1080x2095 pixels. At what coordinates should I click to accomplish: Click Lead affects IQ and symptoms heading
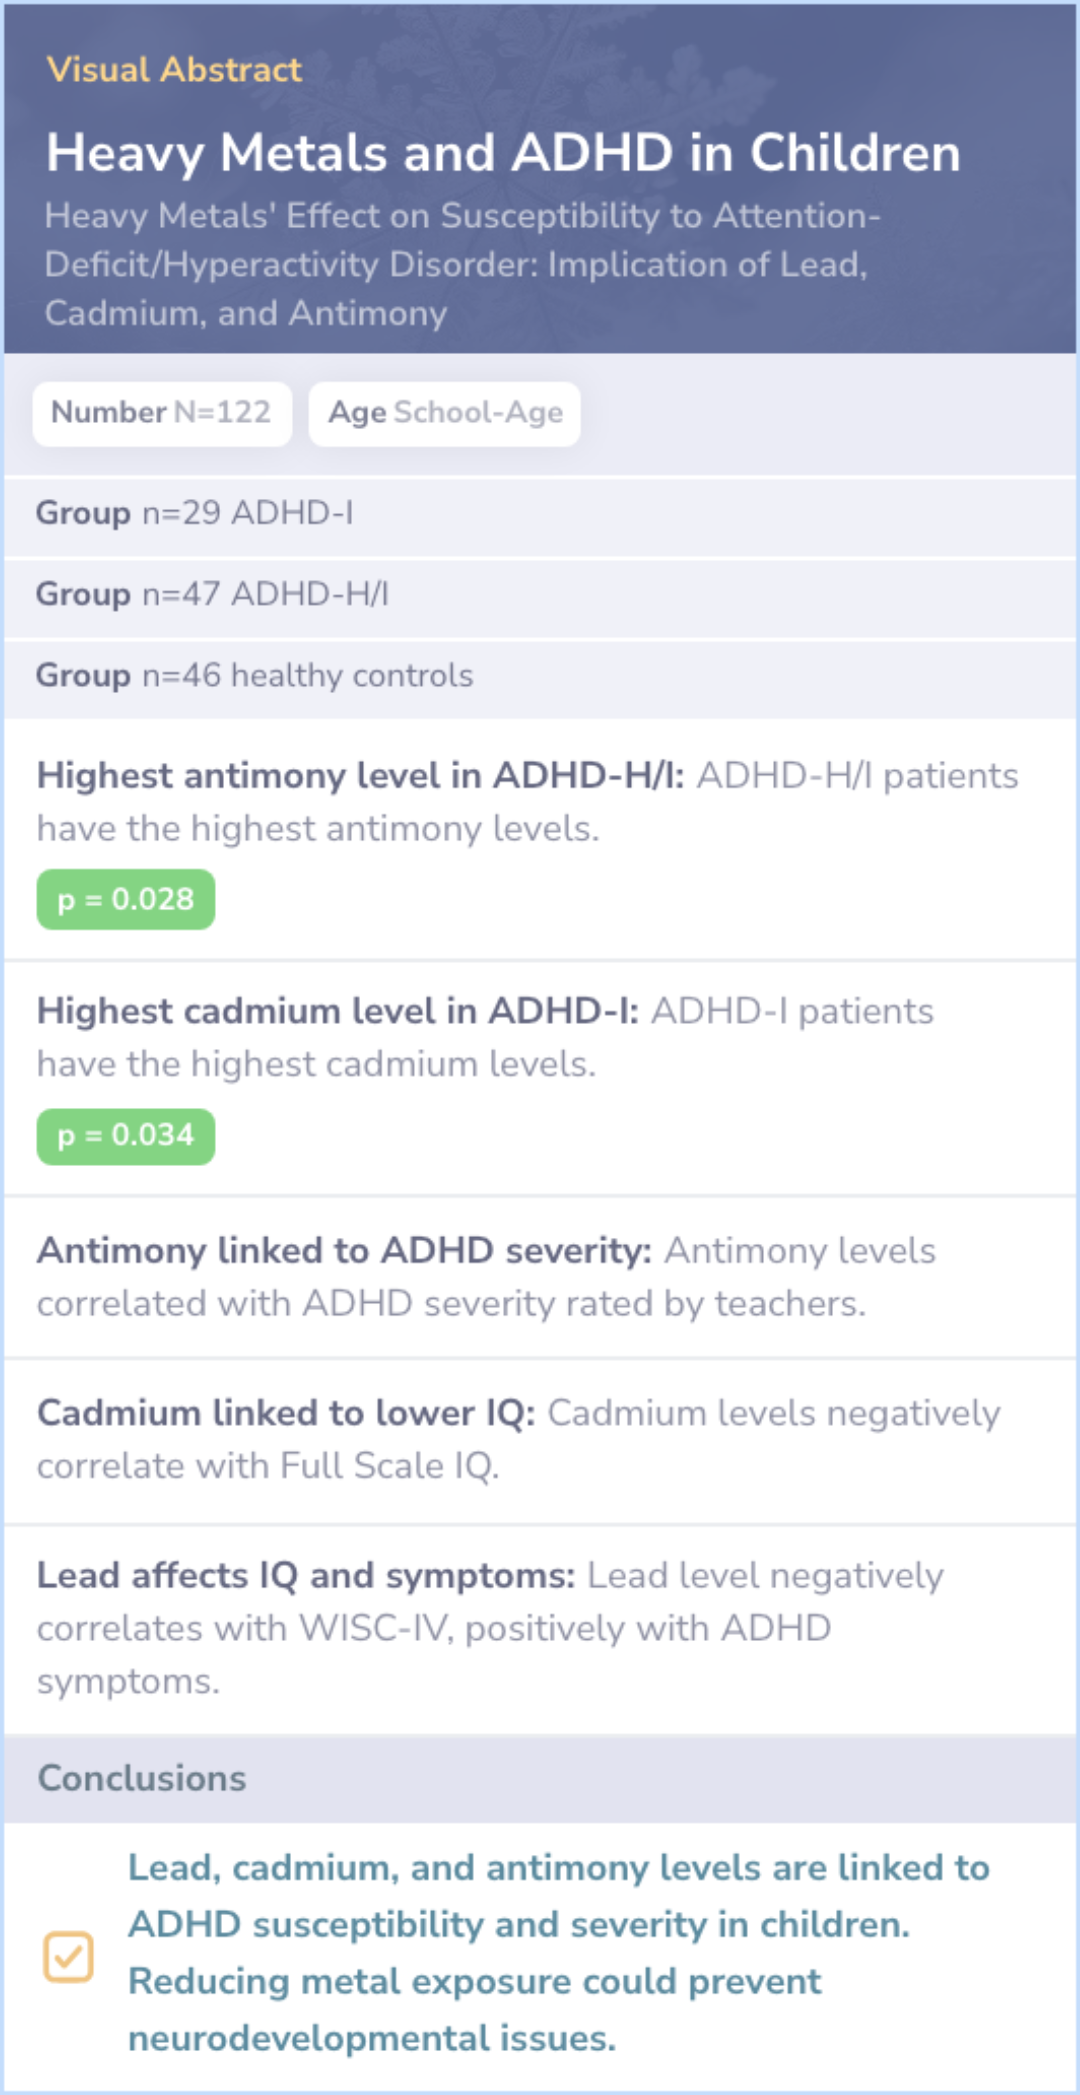click(x=306, y=1575)
